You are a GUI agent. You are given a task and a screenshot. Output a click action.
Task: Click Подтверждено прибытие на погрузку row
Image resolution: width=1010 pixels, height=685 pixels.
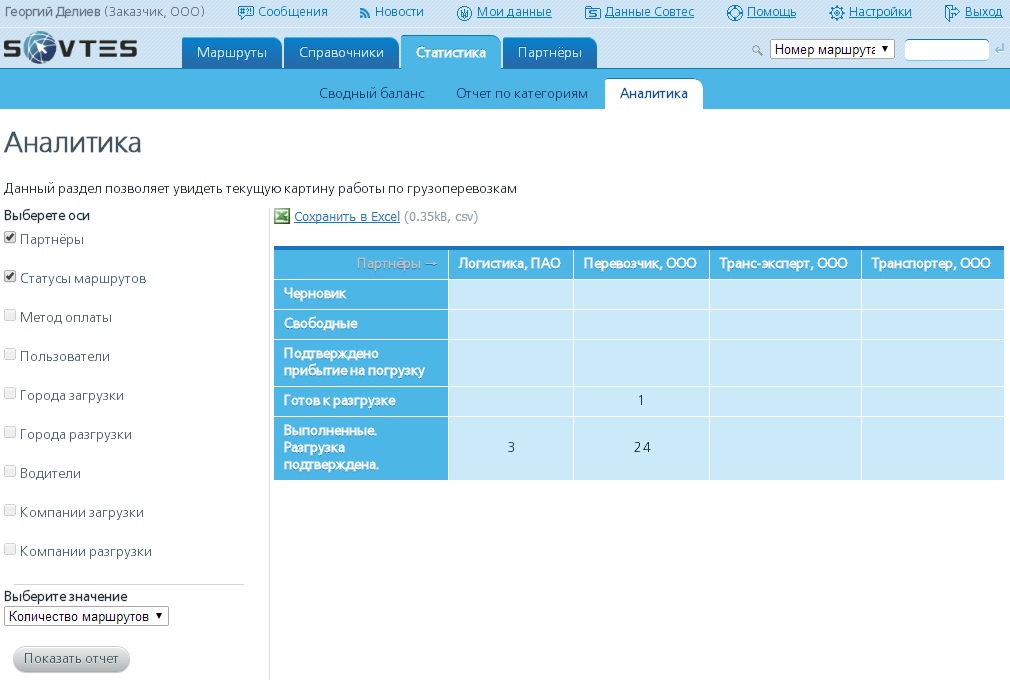click(x=361, y=363)
